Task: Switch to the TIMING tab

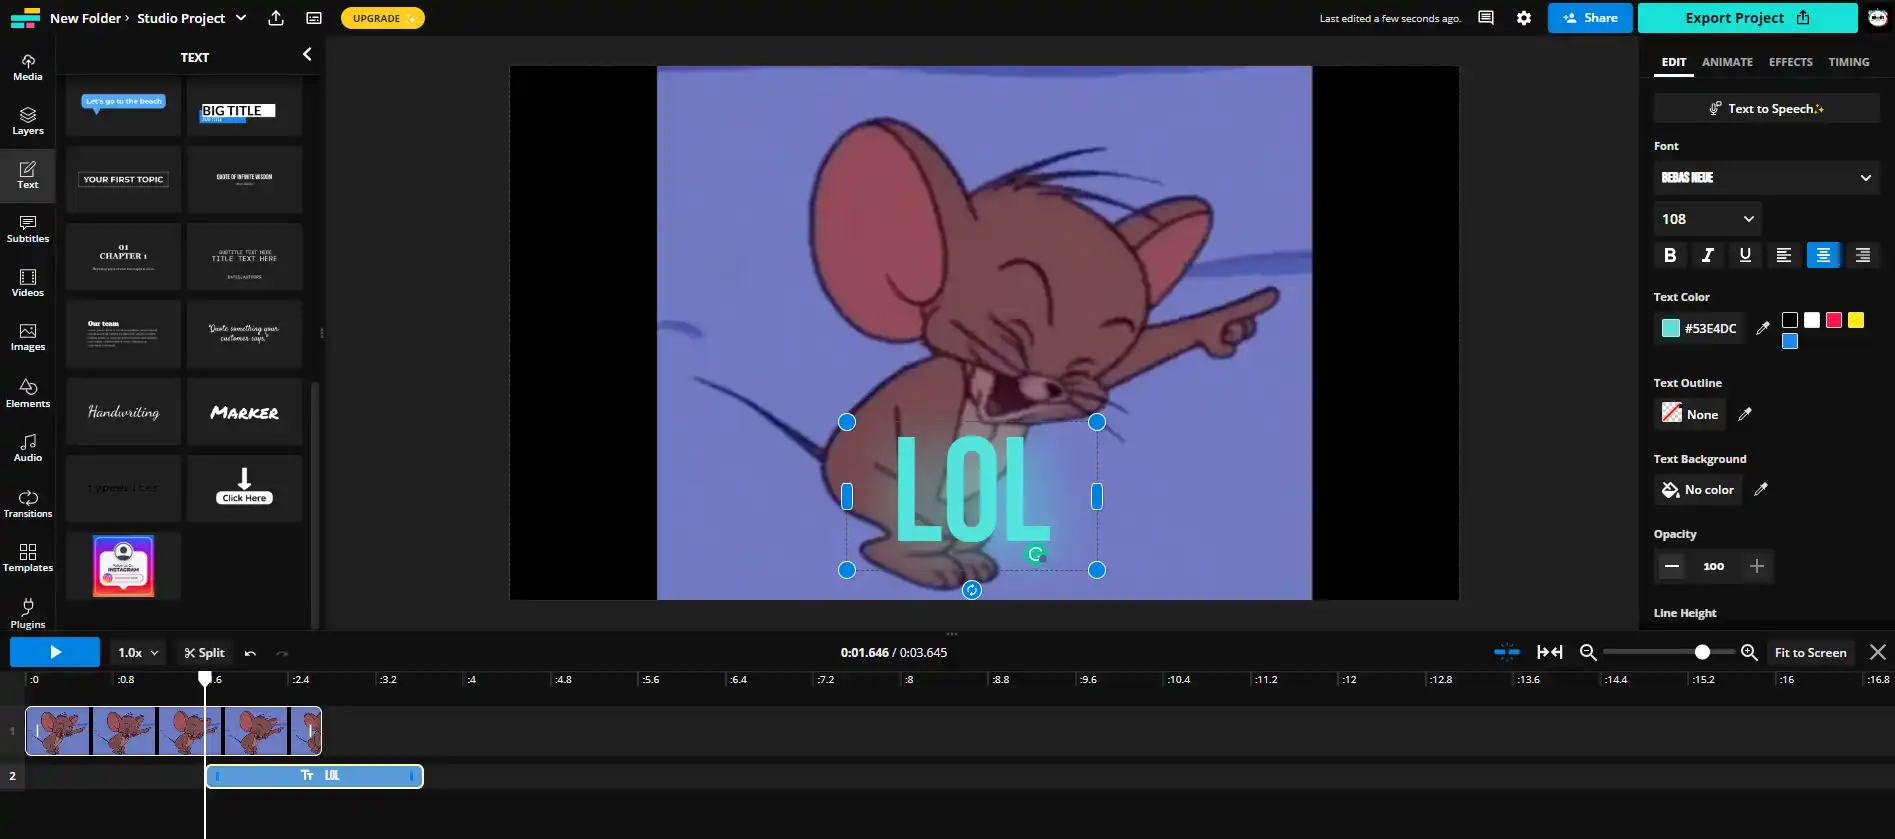Action: click(1848, 62)
